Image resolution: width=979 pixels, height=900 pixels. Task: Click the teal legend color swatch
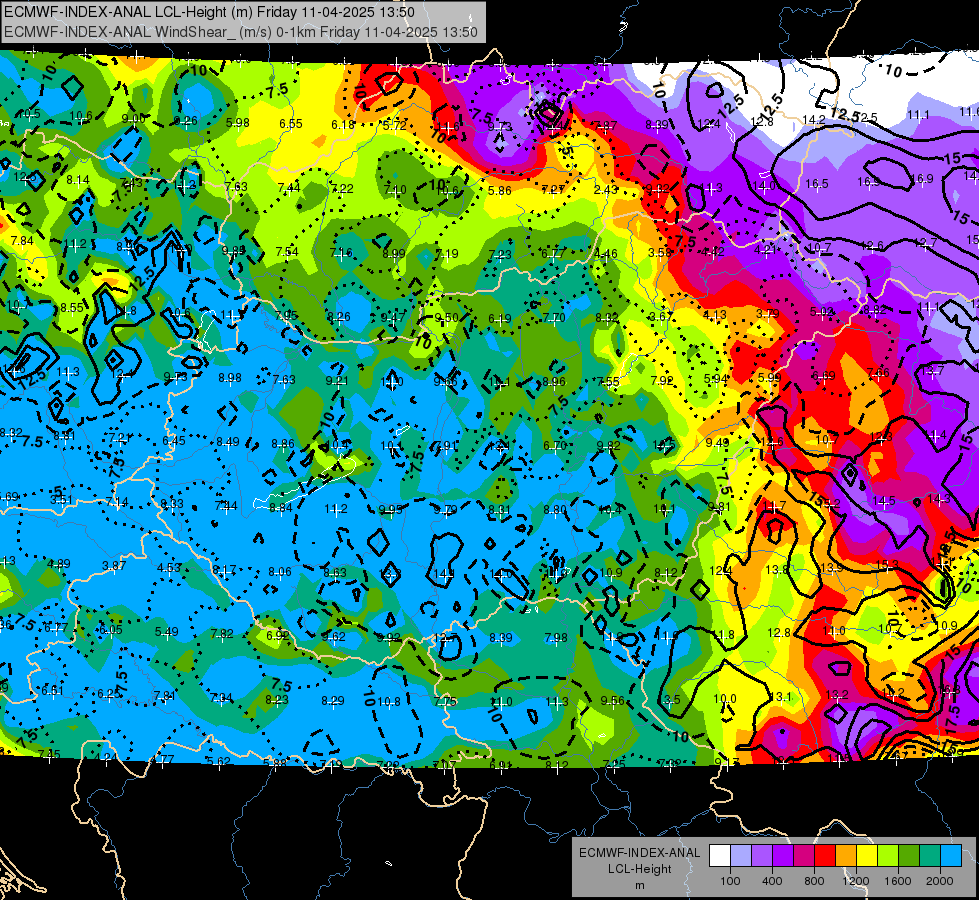(x=930, y=856)
